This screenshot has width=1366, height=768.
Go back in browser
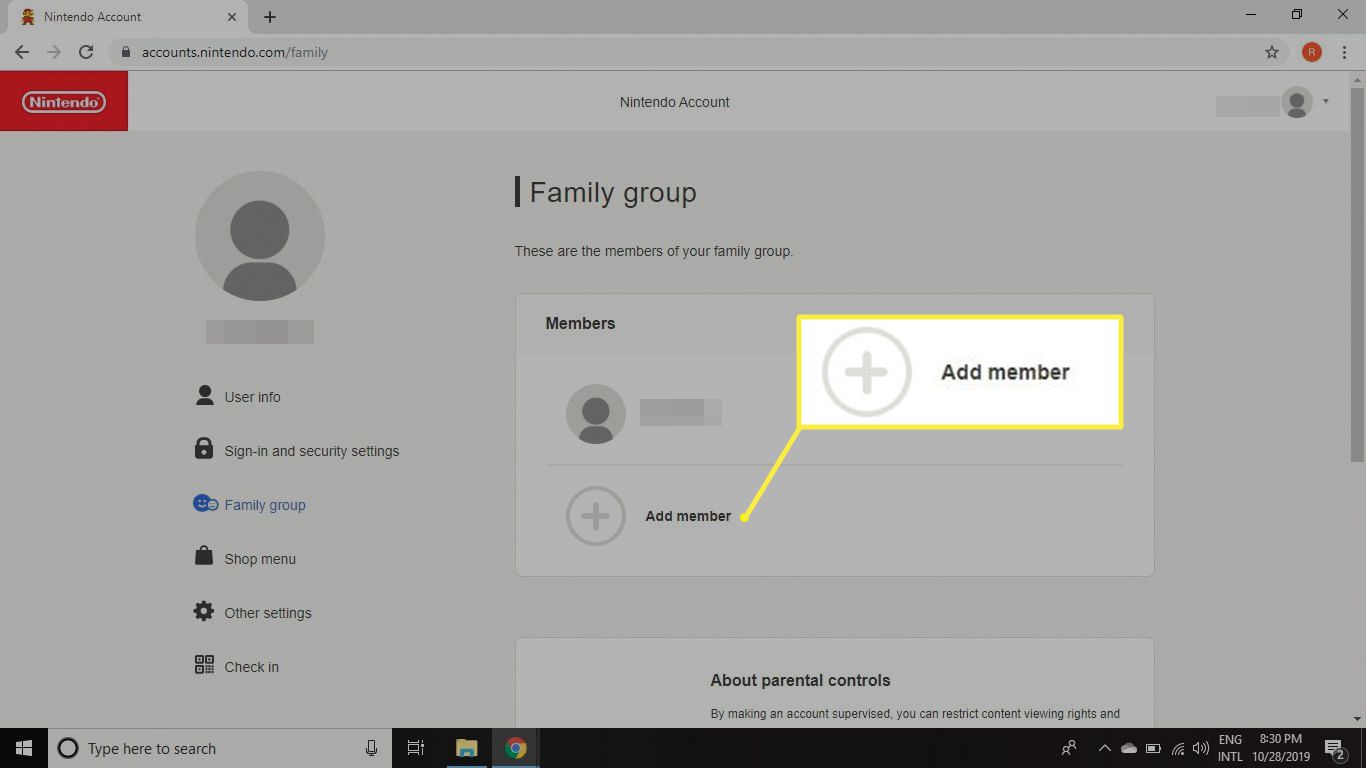(x=22, y=52)
